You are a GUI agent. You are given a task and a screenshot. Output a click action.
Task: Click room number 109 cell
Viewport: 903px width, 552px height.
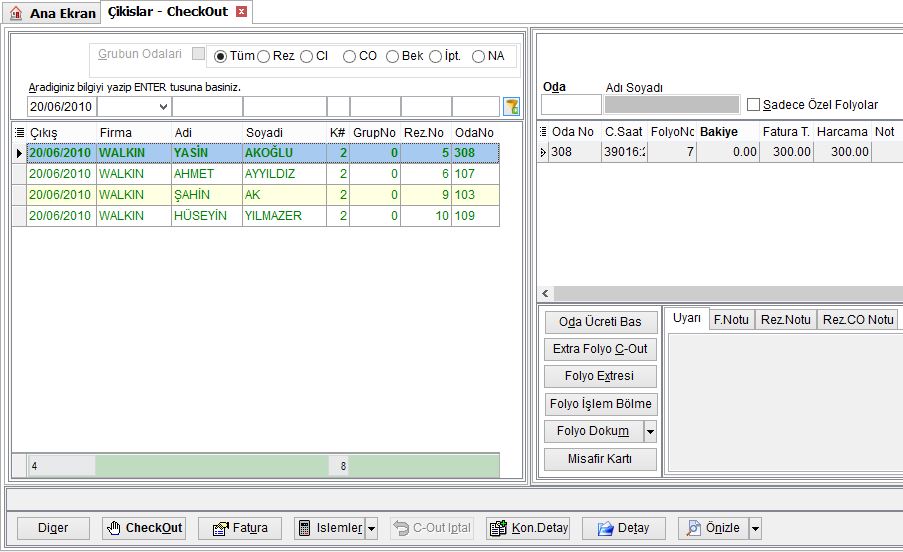click(x=475, y=216)
